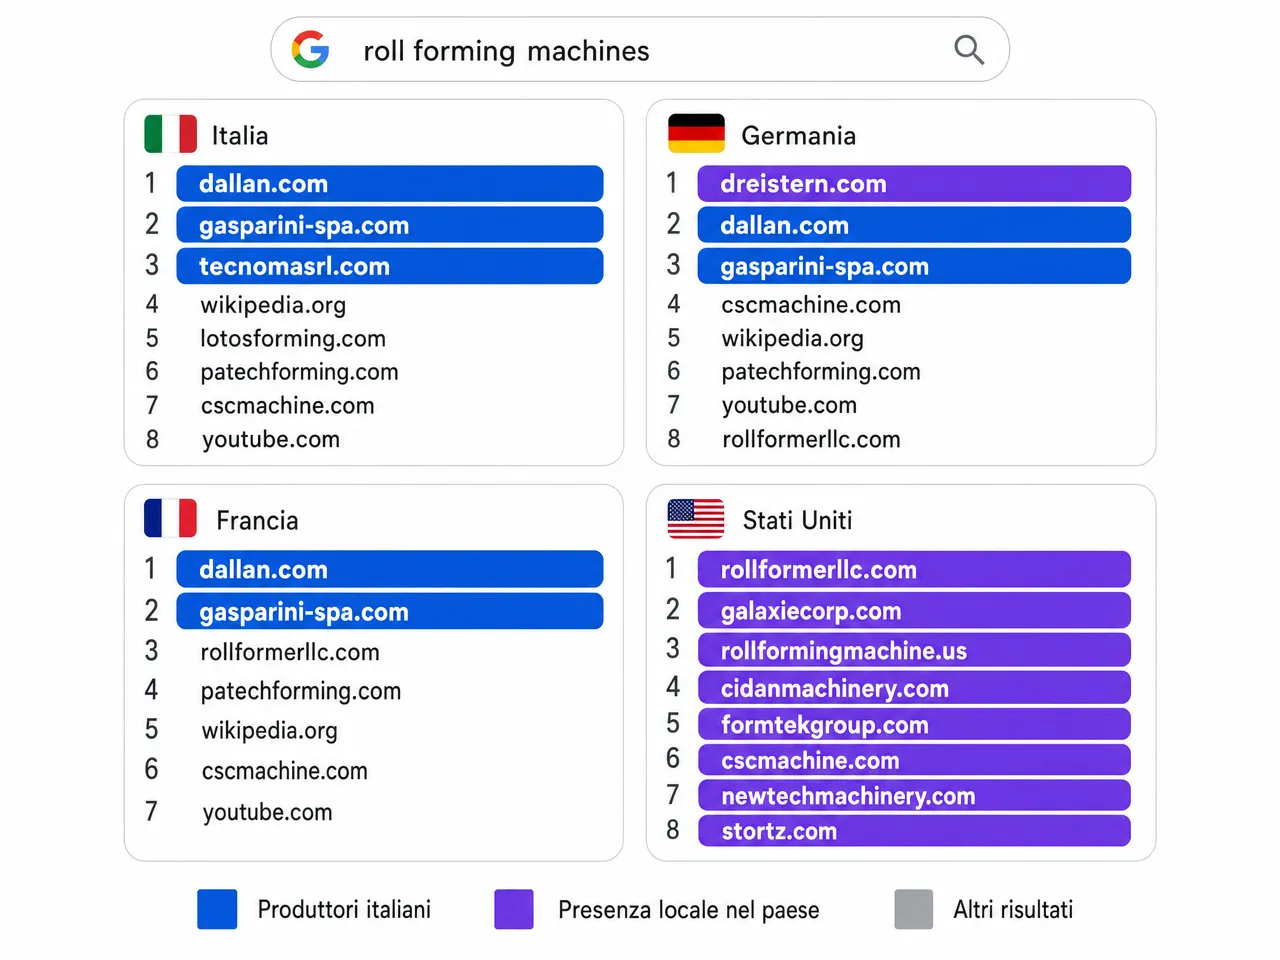
Task: Click patechforming.com in the Italia list
Action: coord(299,372)
